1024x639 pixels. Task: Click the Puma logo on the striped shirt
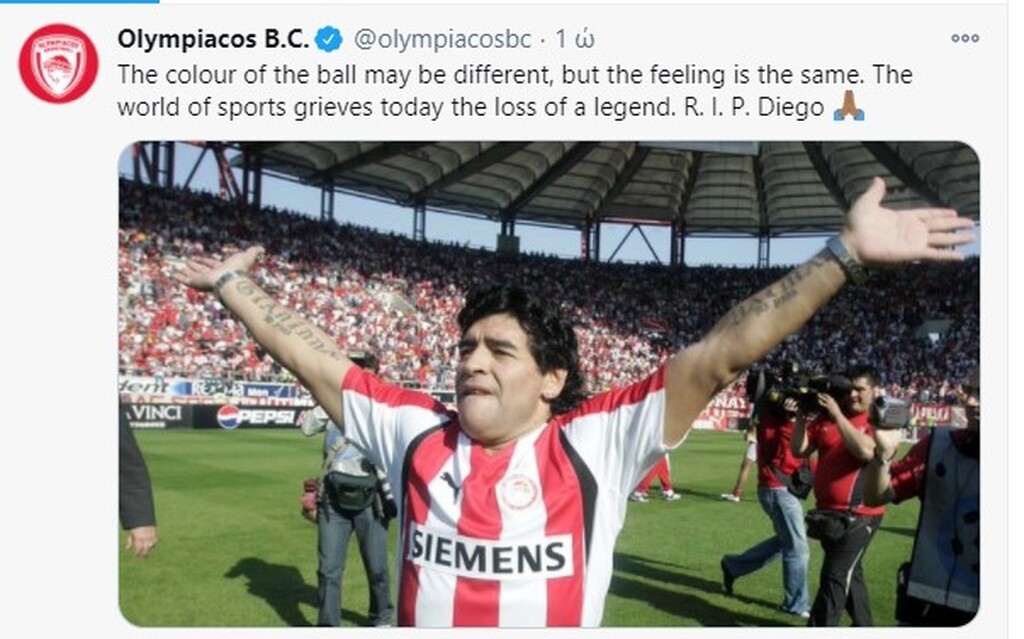tap(450, 483)
